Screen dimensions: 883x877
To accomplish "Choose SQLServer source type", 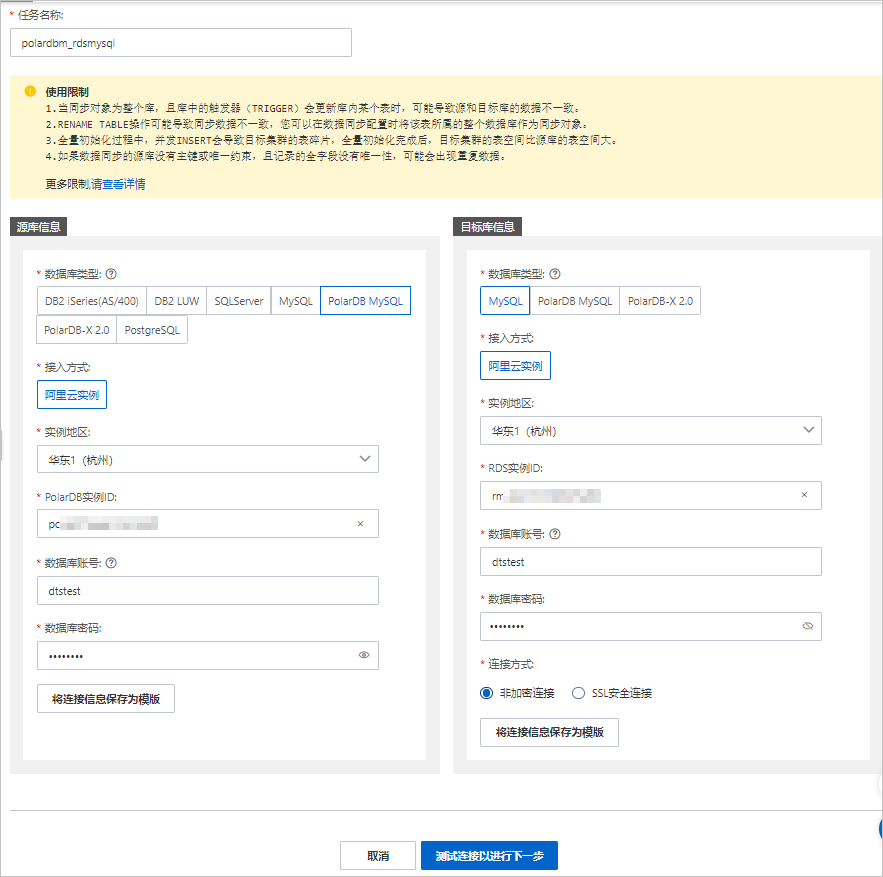I will pos(239,301).
